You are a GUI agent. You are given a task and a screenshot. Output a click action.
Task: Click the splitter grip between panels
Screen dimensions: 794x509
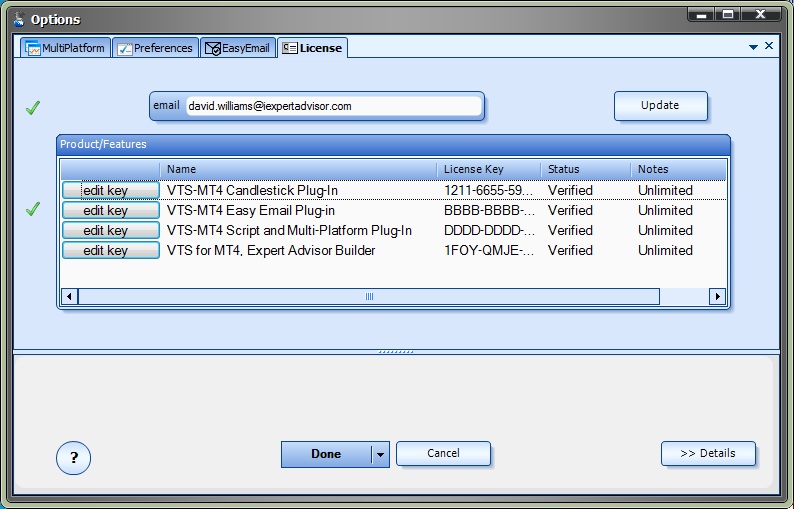(396, 351)
